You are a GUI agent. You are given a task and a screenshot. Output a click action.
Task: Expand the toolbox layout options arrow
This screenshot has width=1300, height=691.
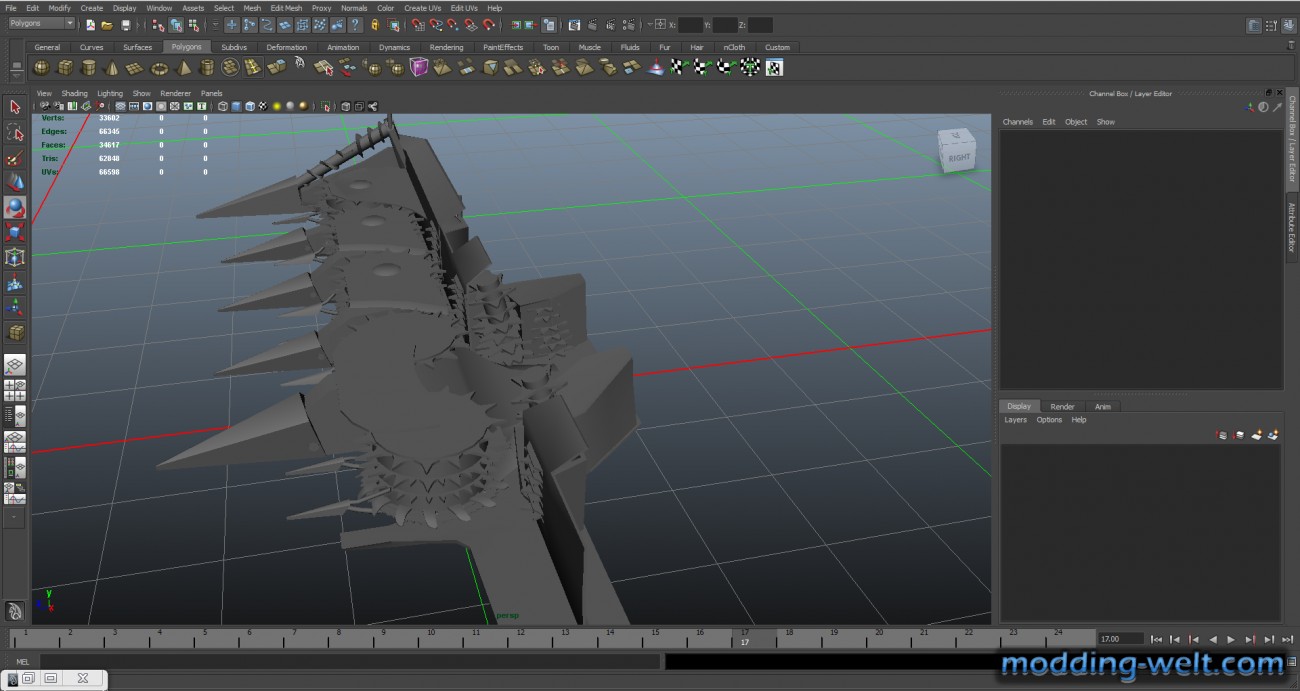[14, 518]
